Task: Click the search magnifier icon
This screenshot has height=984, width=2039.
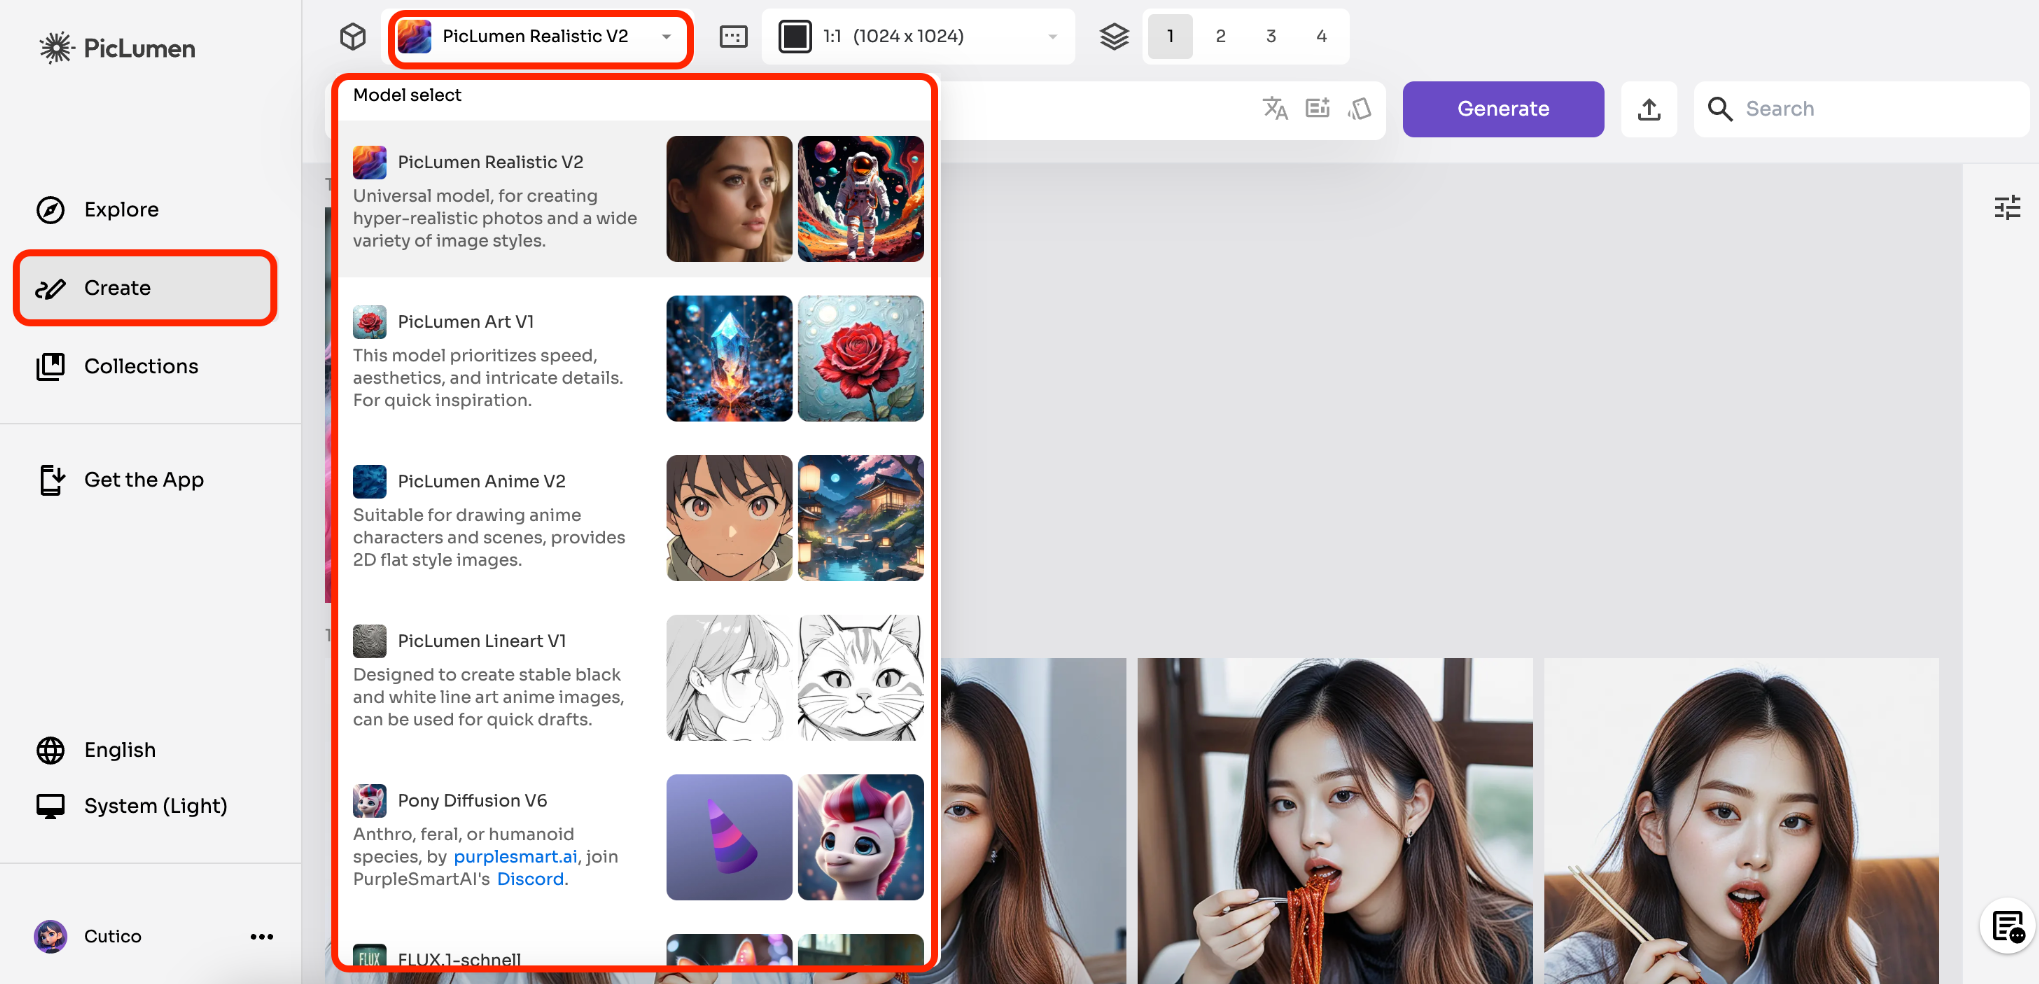Action: point(1720,109)
